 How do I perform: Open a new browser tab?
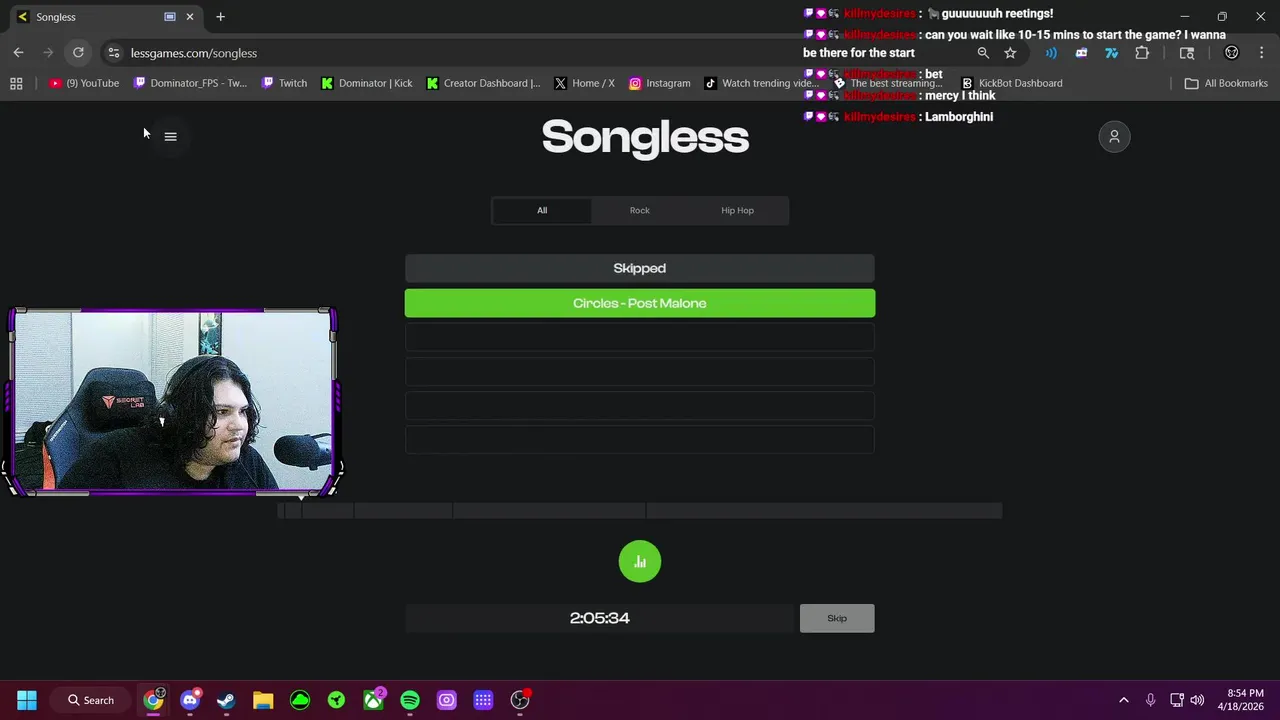point(220,17)
